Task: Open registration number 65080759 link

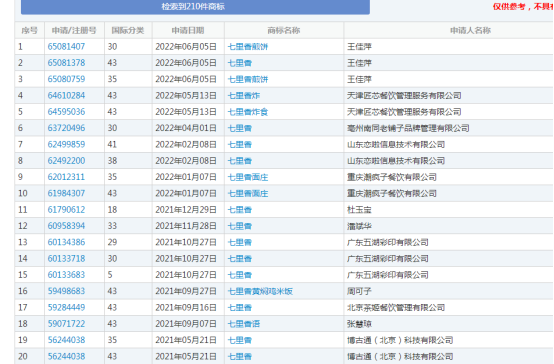Action: pyautogui.click(x=66, y=79)
